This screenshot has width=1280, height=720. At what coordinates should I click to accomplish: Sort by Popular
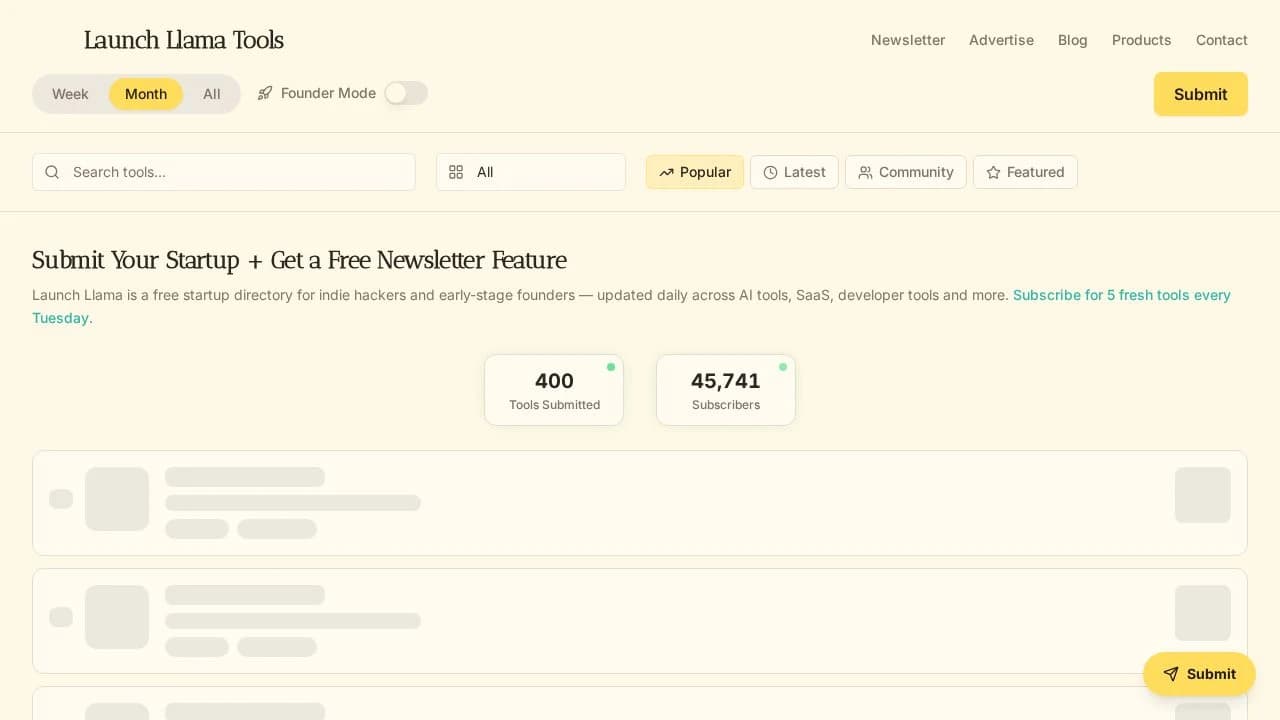695,172
